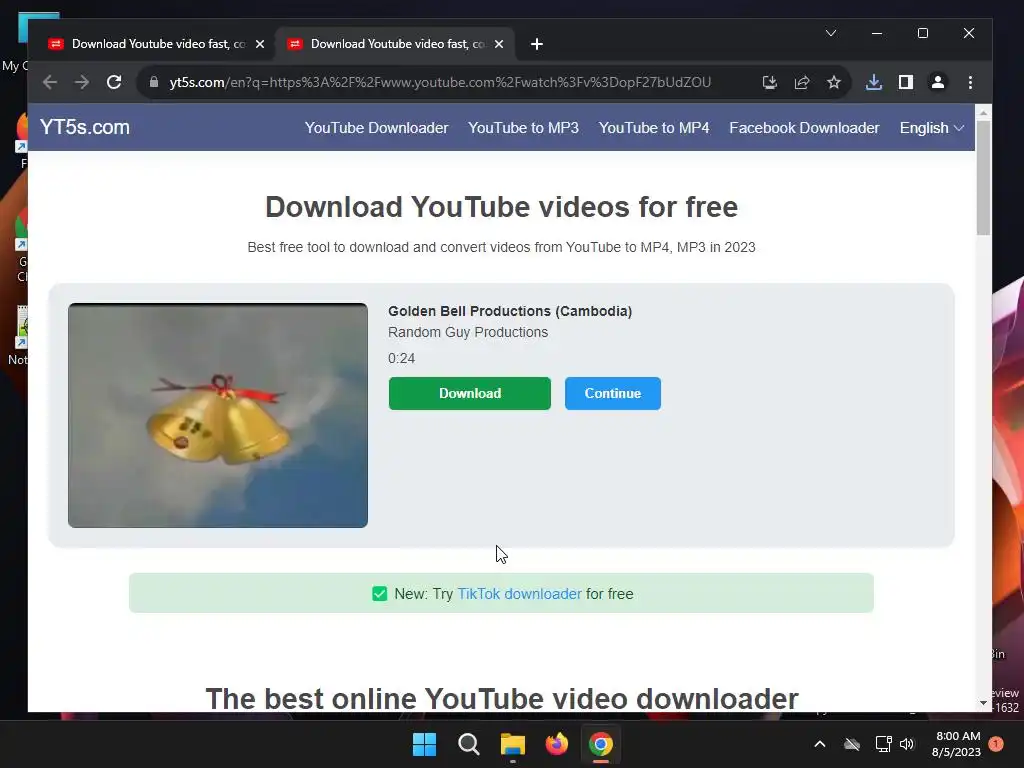The height and width of the screenshot is (768, 1024).
Task: Click the blue Continue button
Action: coord(613,393)
